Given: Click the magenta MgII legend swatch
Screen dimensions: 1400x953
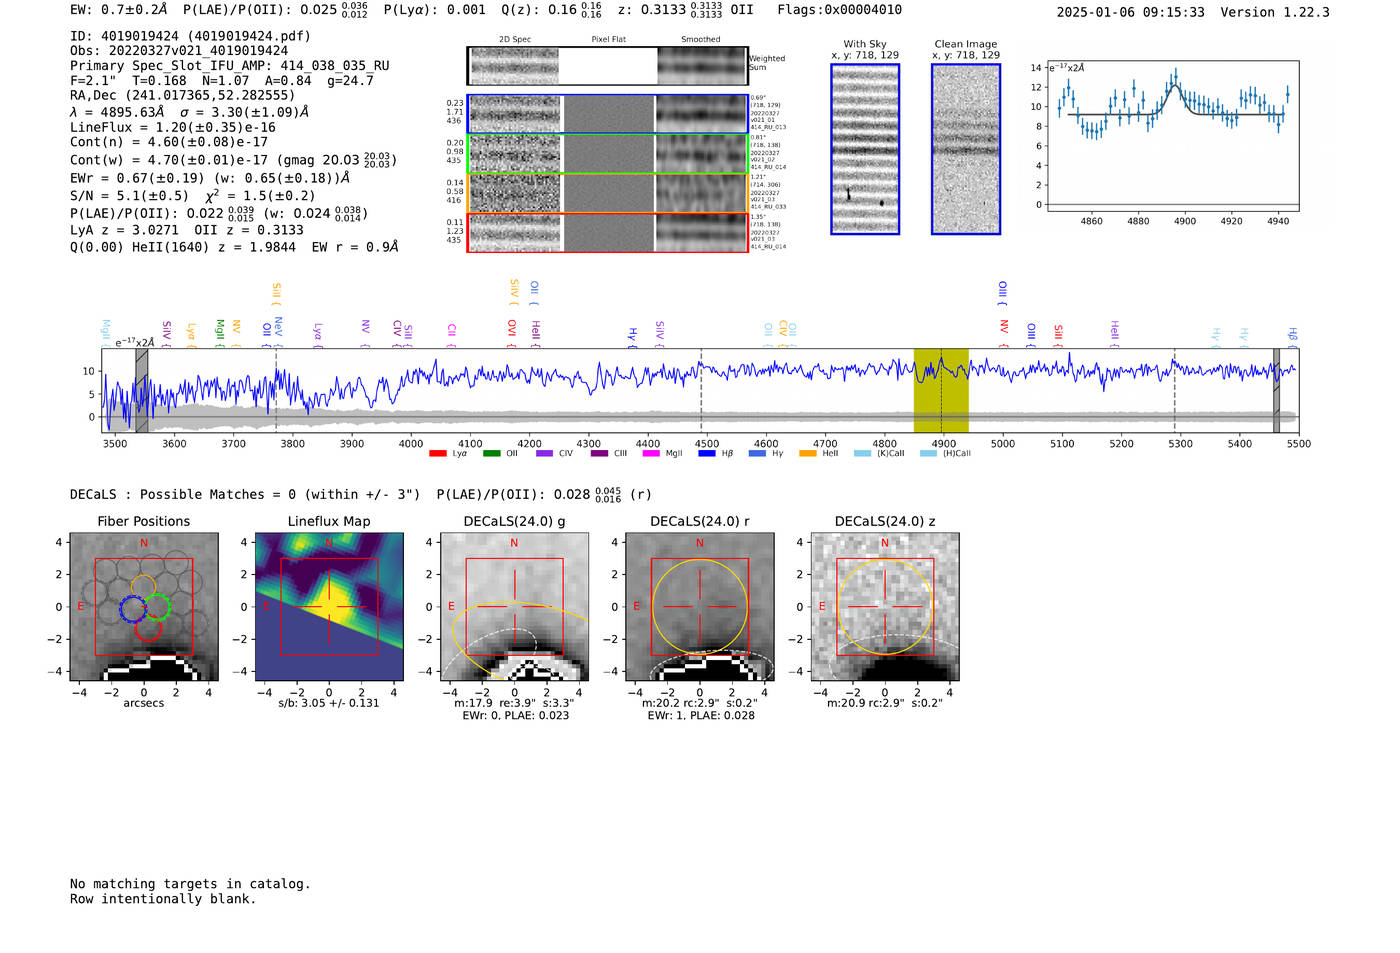Looking at the screenshot, I should pos(651,454).
